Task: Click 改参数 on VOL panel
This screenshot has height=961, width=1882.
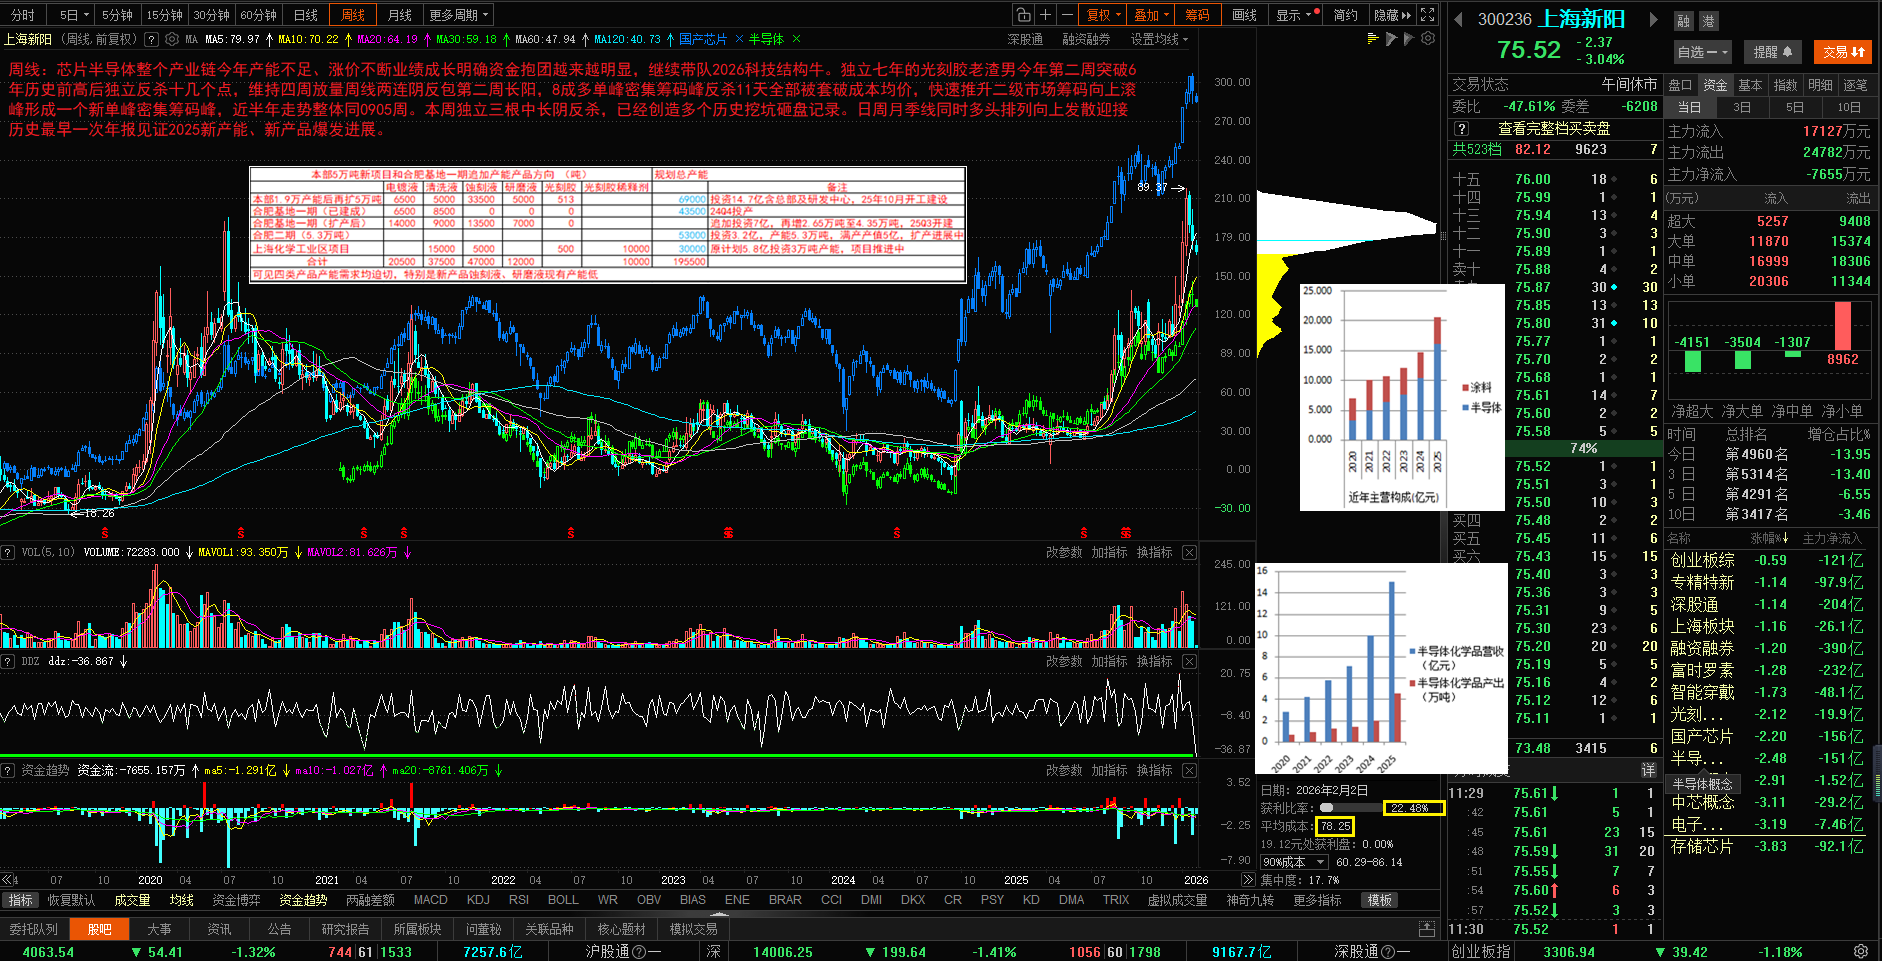Action: [1064, 552]
